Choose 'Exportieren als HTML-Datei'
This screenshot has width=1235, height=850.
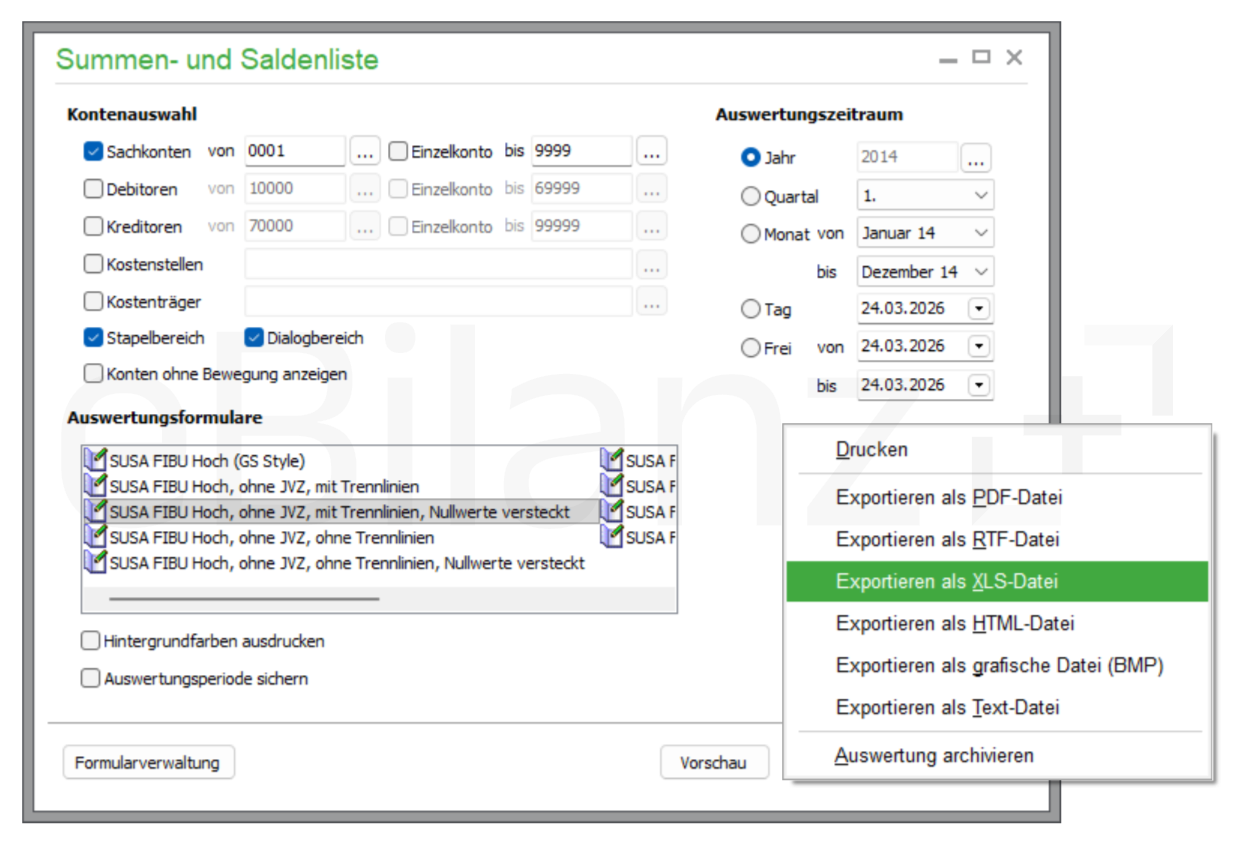tap(997, 623)
